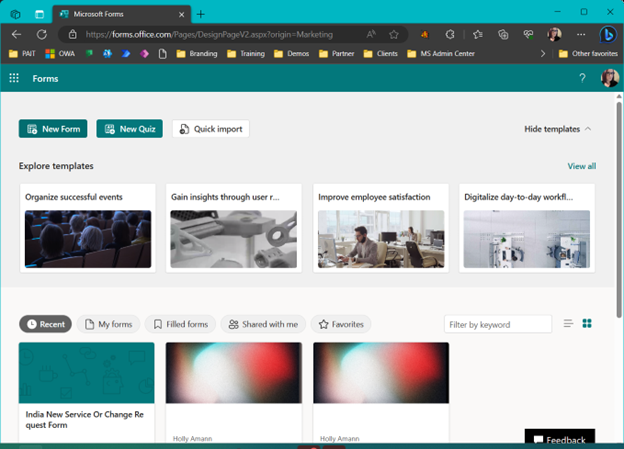Click the favorites star in address bar
This screenshot has height=449, width=624.
(394, 34)
